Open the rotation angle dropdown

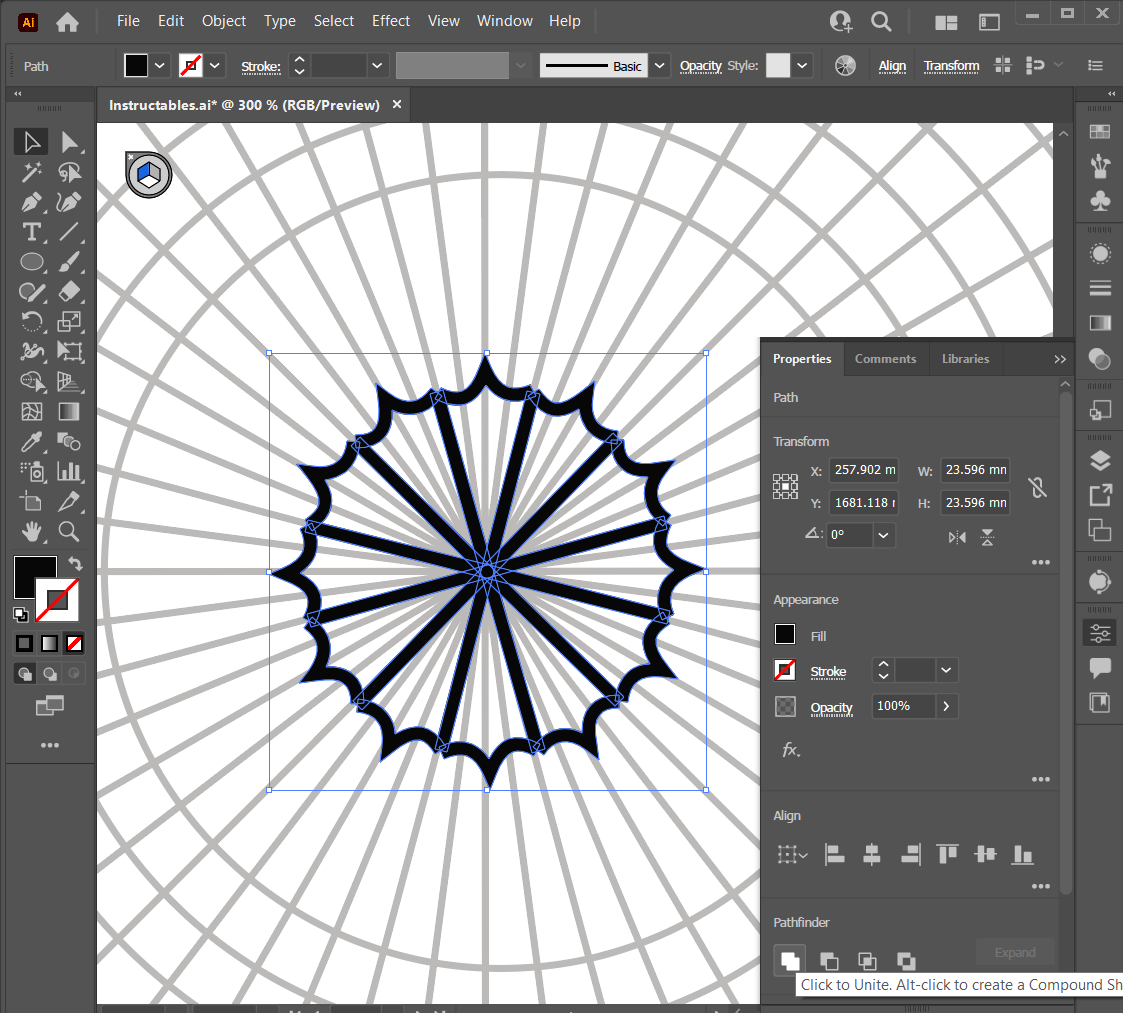(x=884, y=535)
